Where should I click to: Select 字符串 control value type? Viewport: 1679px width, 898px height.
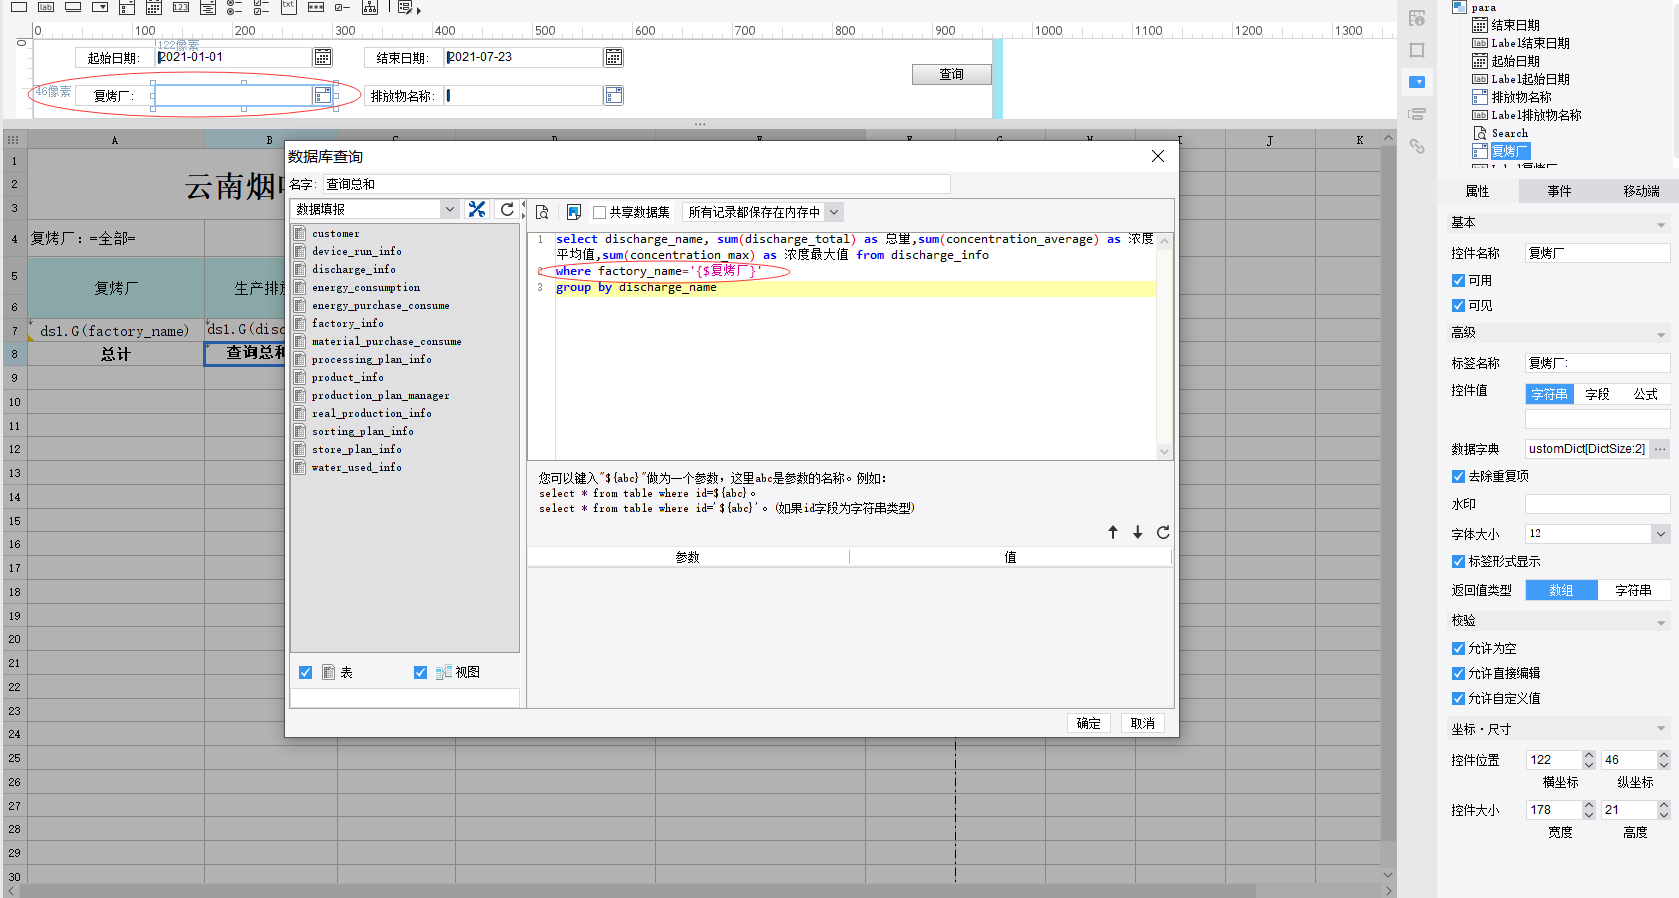point(1550,394)
